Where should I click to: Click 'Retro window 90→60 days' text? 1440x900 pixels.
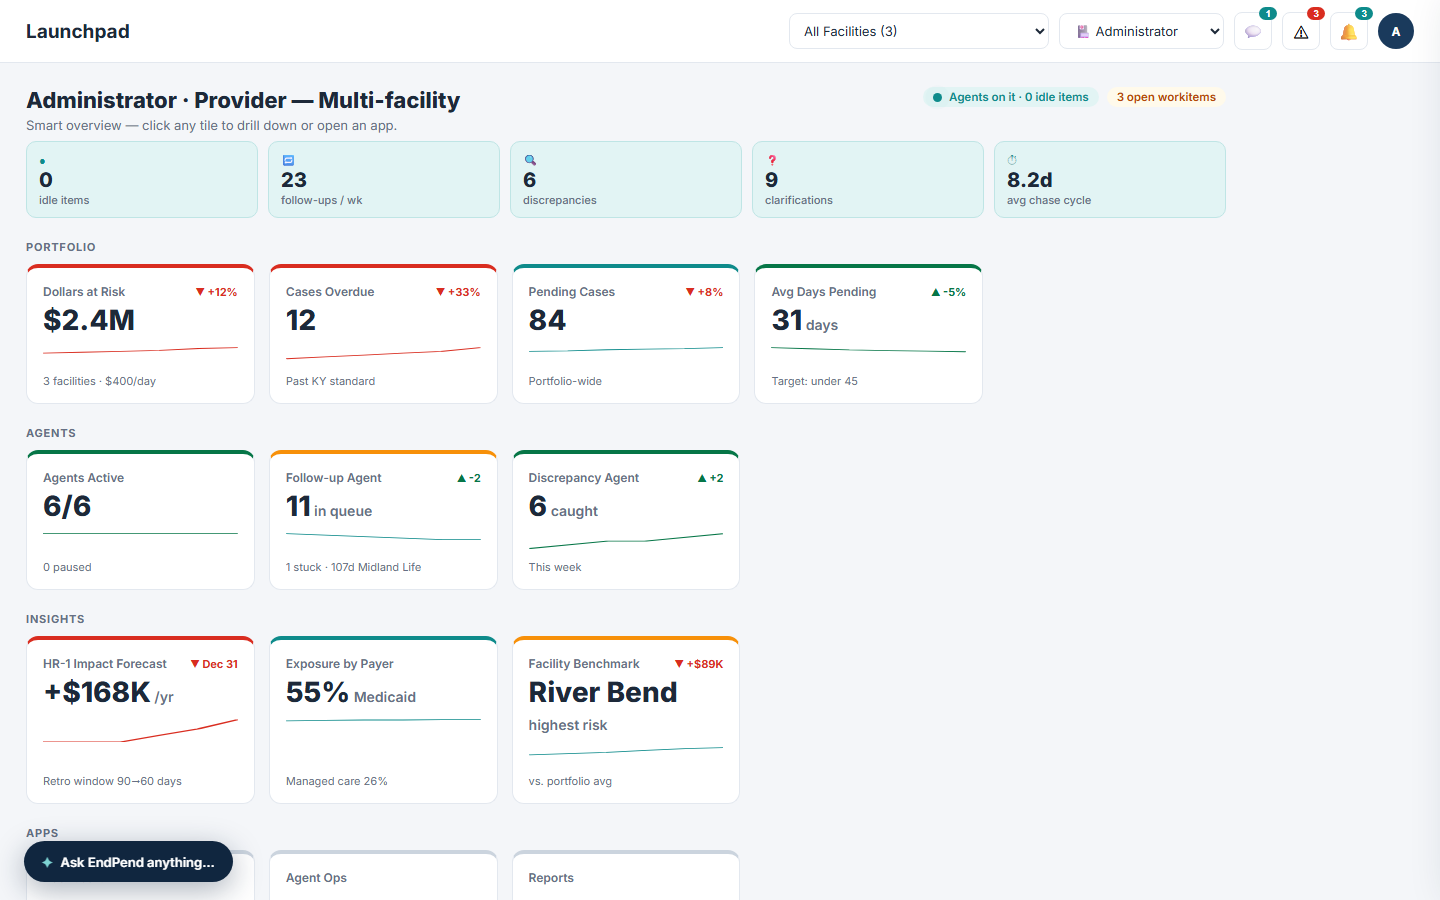point(112,781)
